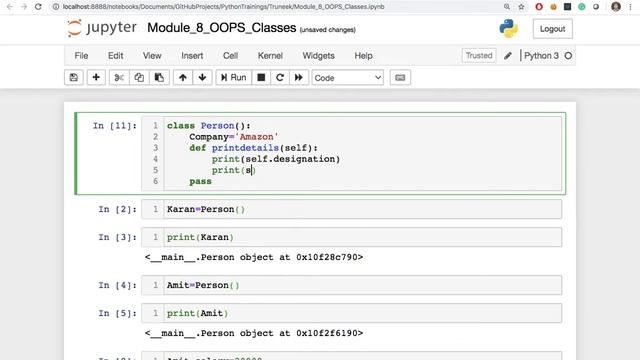Open the browser three-dot menu

(630, 7)
